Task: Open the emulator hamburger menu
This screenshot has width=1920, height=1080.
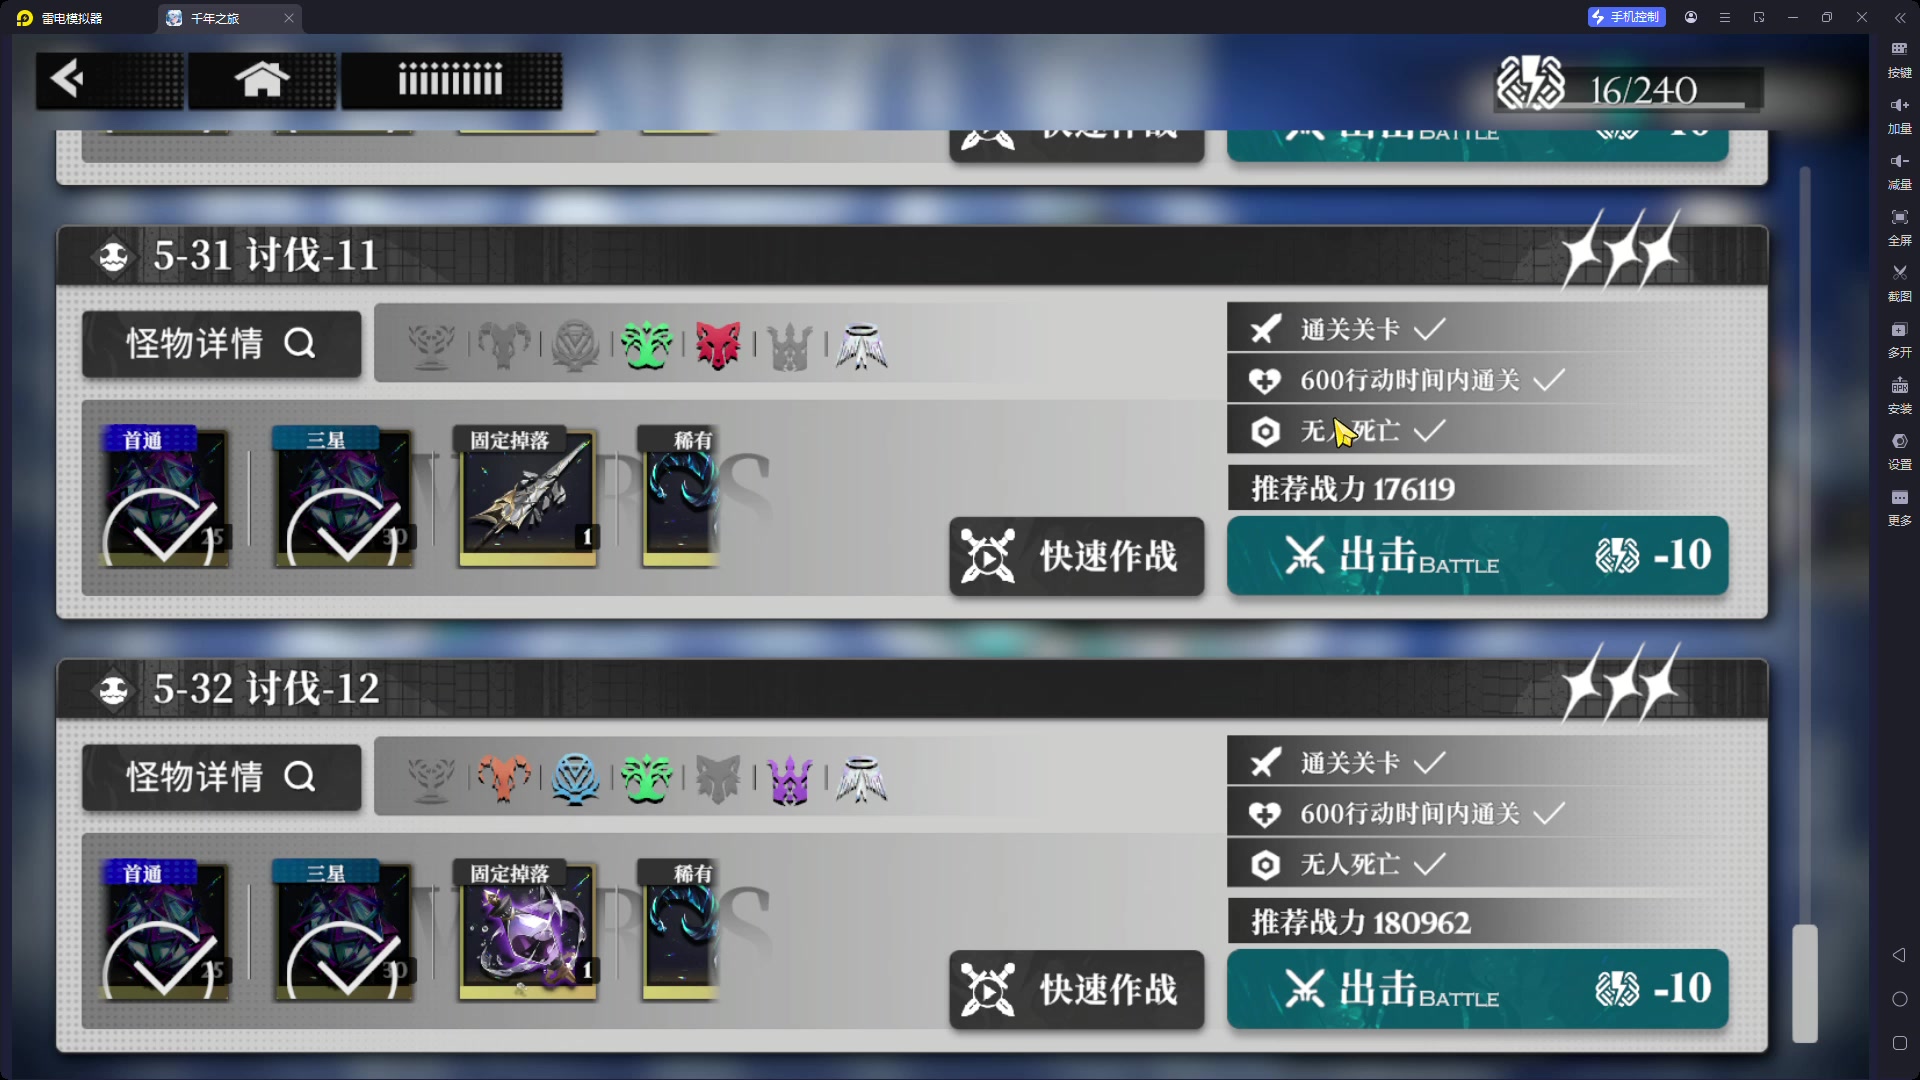Action: (1725, 17)
